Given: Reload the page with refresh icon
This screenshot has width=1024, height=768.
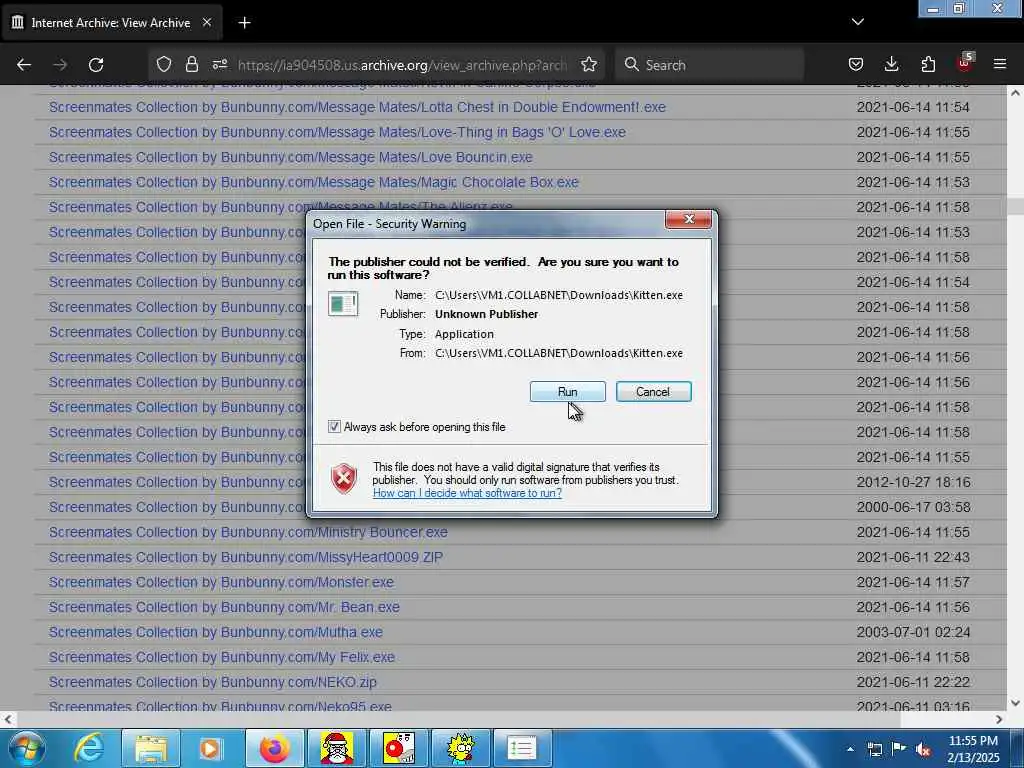Looking at the screenshot, I should [x=96, y=65].
